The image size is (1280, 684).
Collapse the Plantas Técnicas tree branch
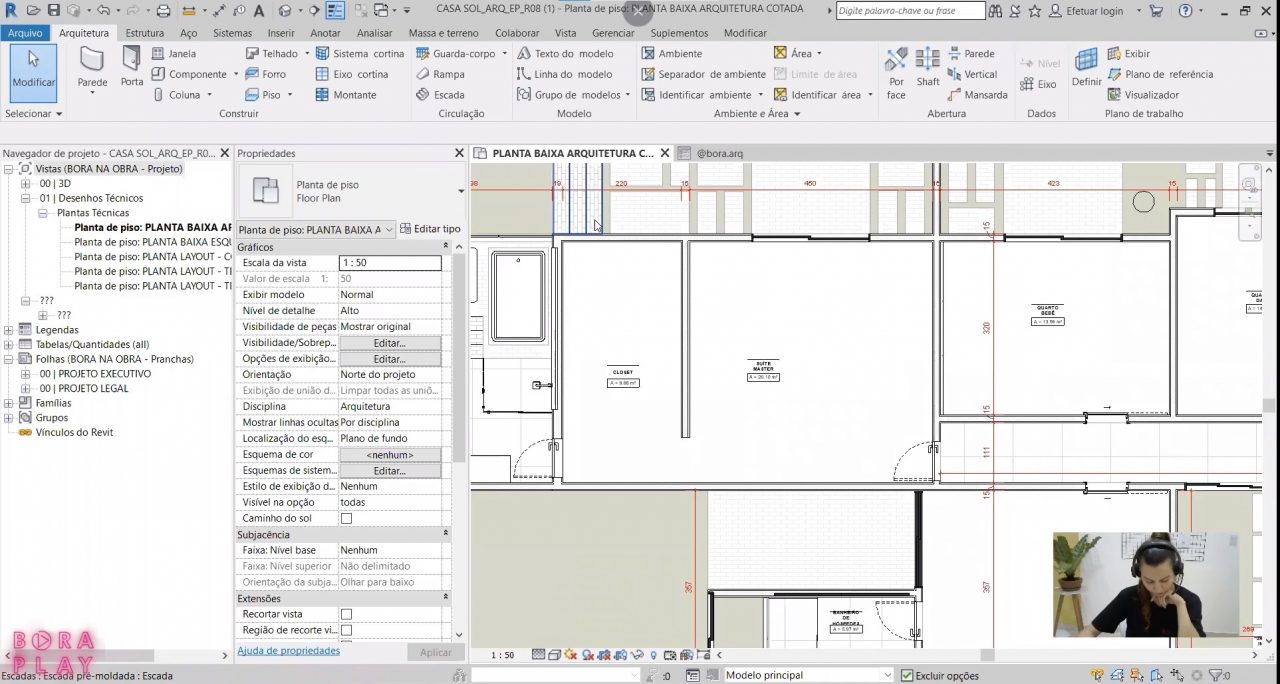coord(42,213)
